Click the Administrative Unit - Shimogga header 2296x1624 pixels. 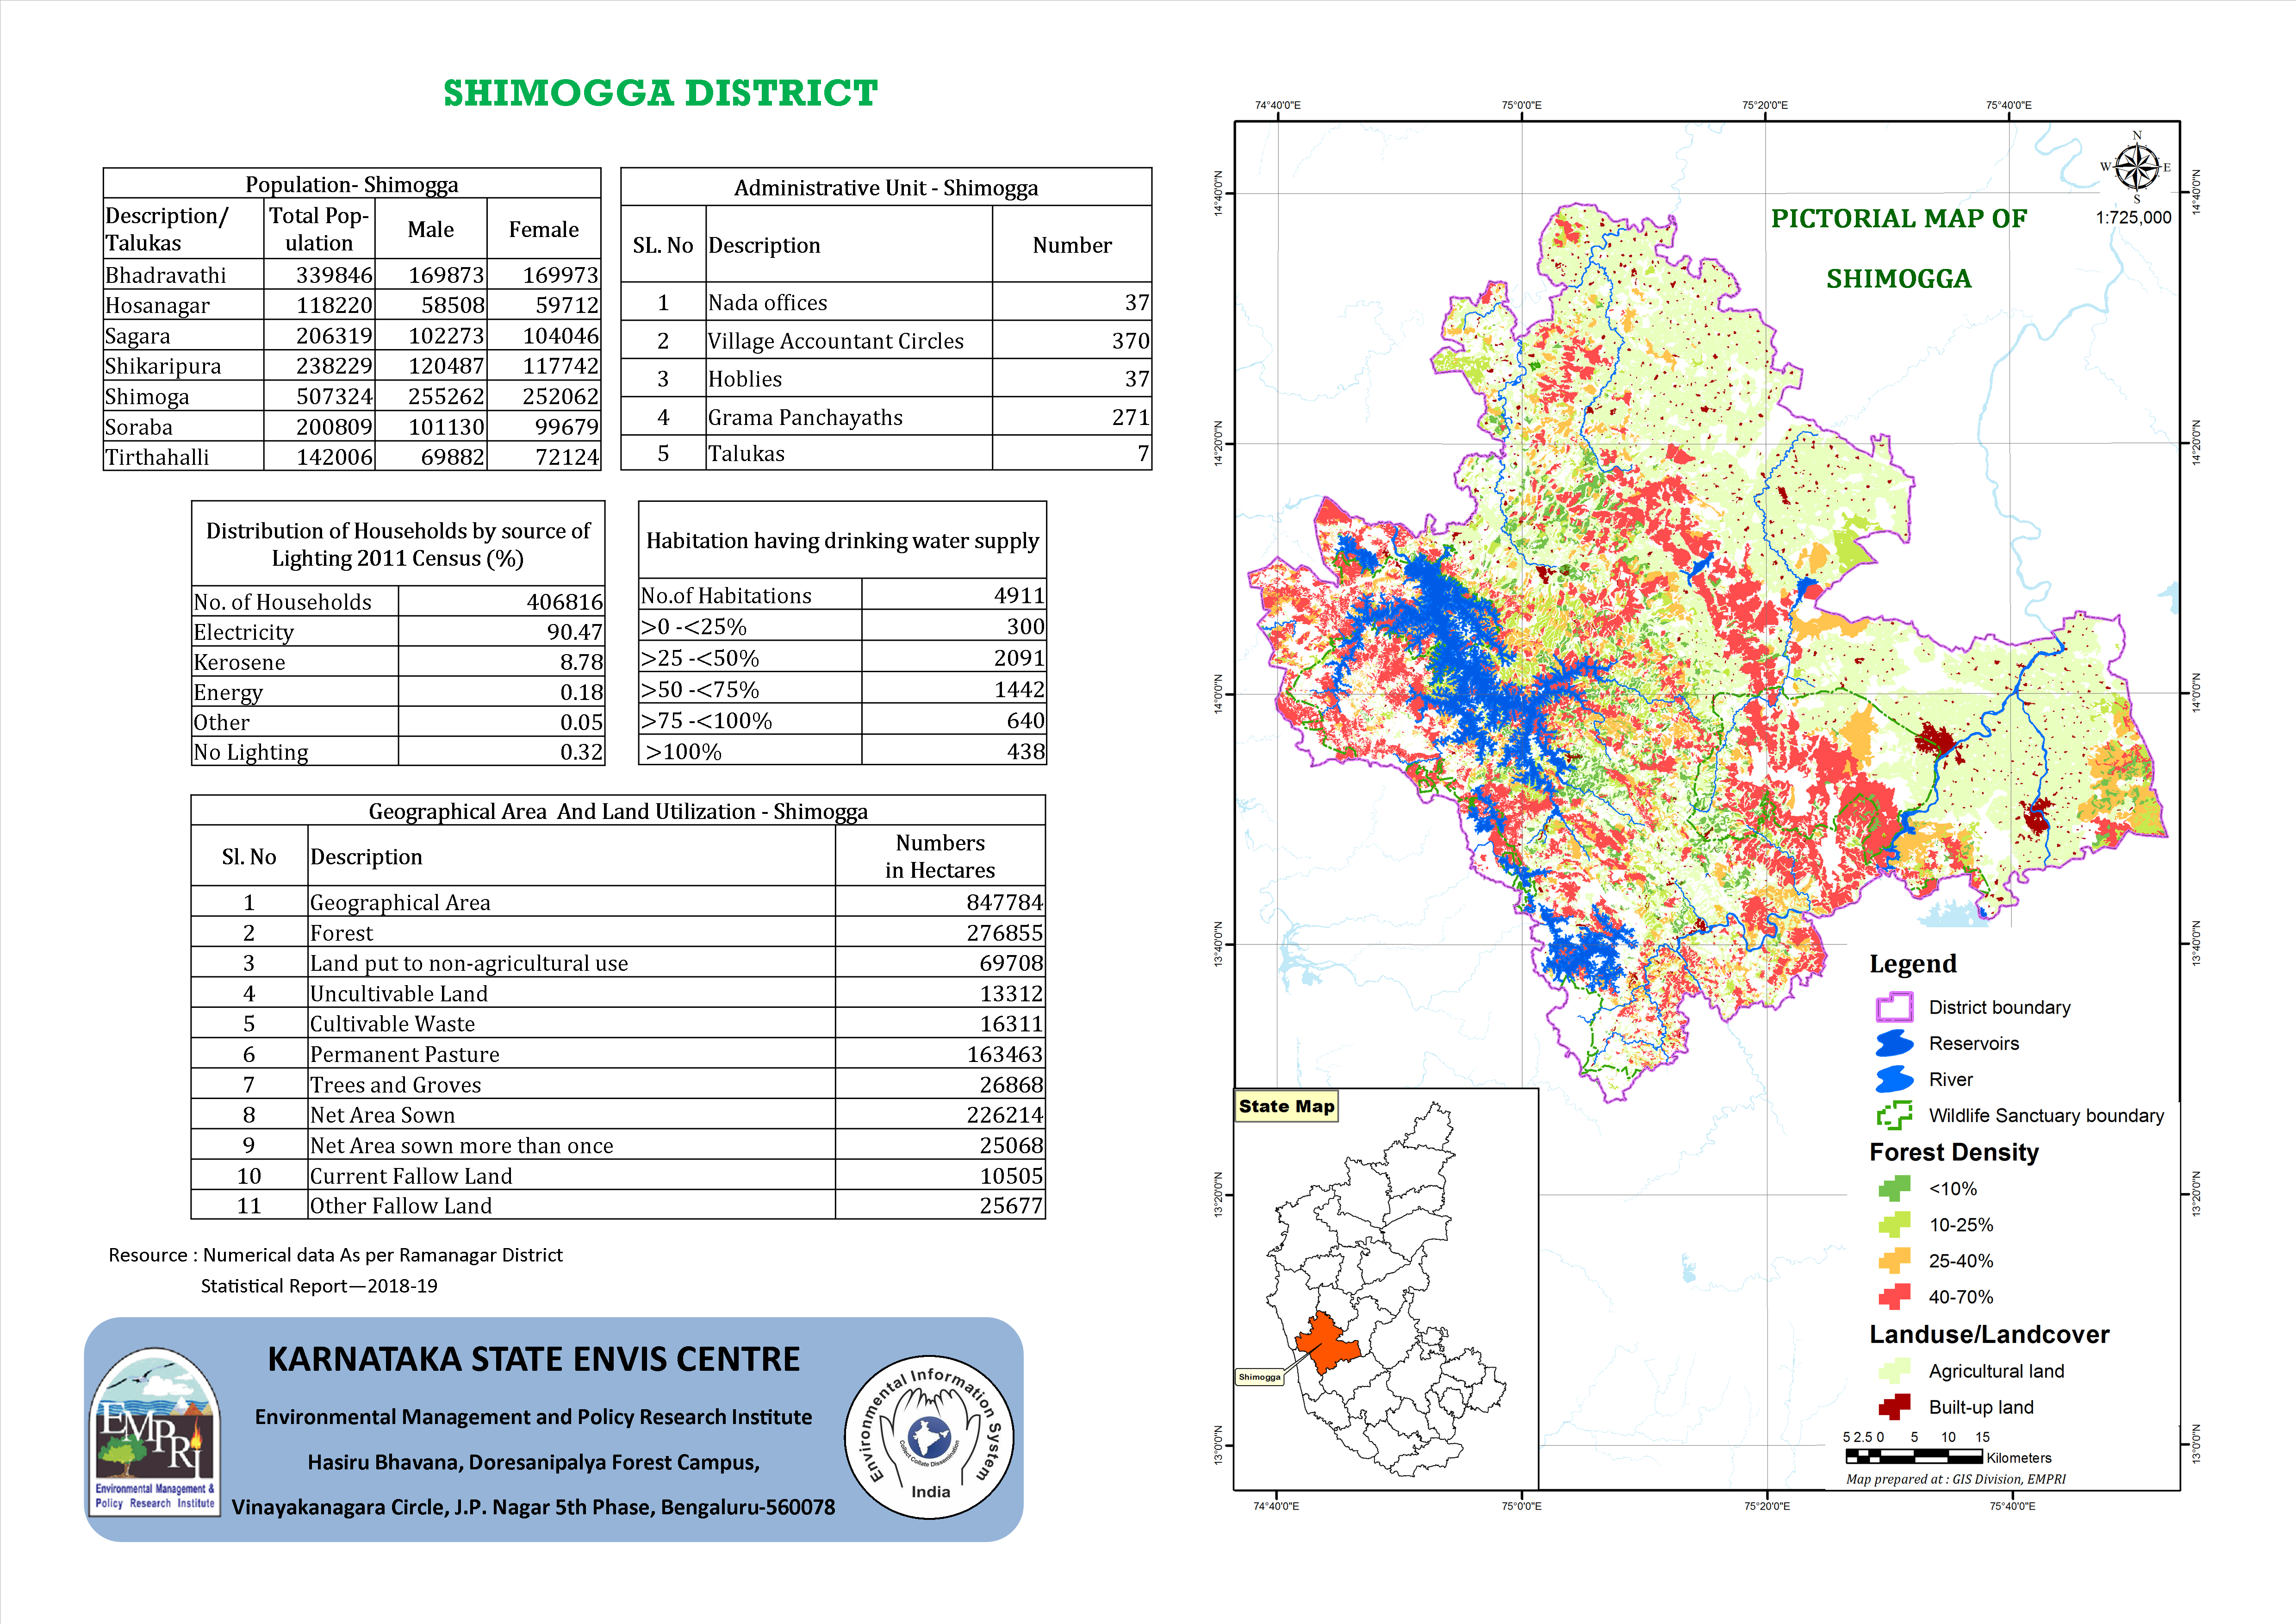[886, 188]
